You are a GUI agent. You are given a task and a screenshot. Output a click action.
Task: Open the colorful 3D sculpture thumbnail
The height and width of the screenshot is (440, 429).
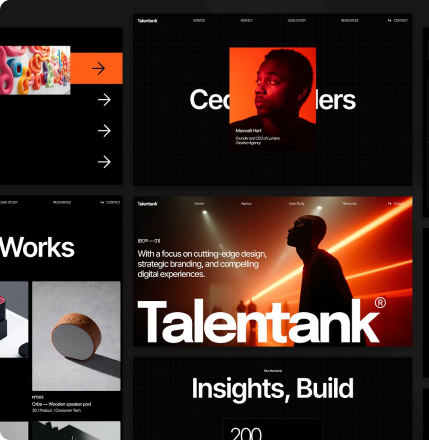[x=35, y=70]
